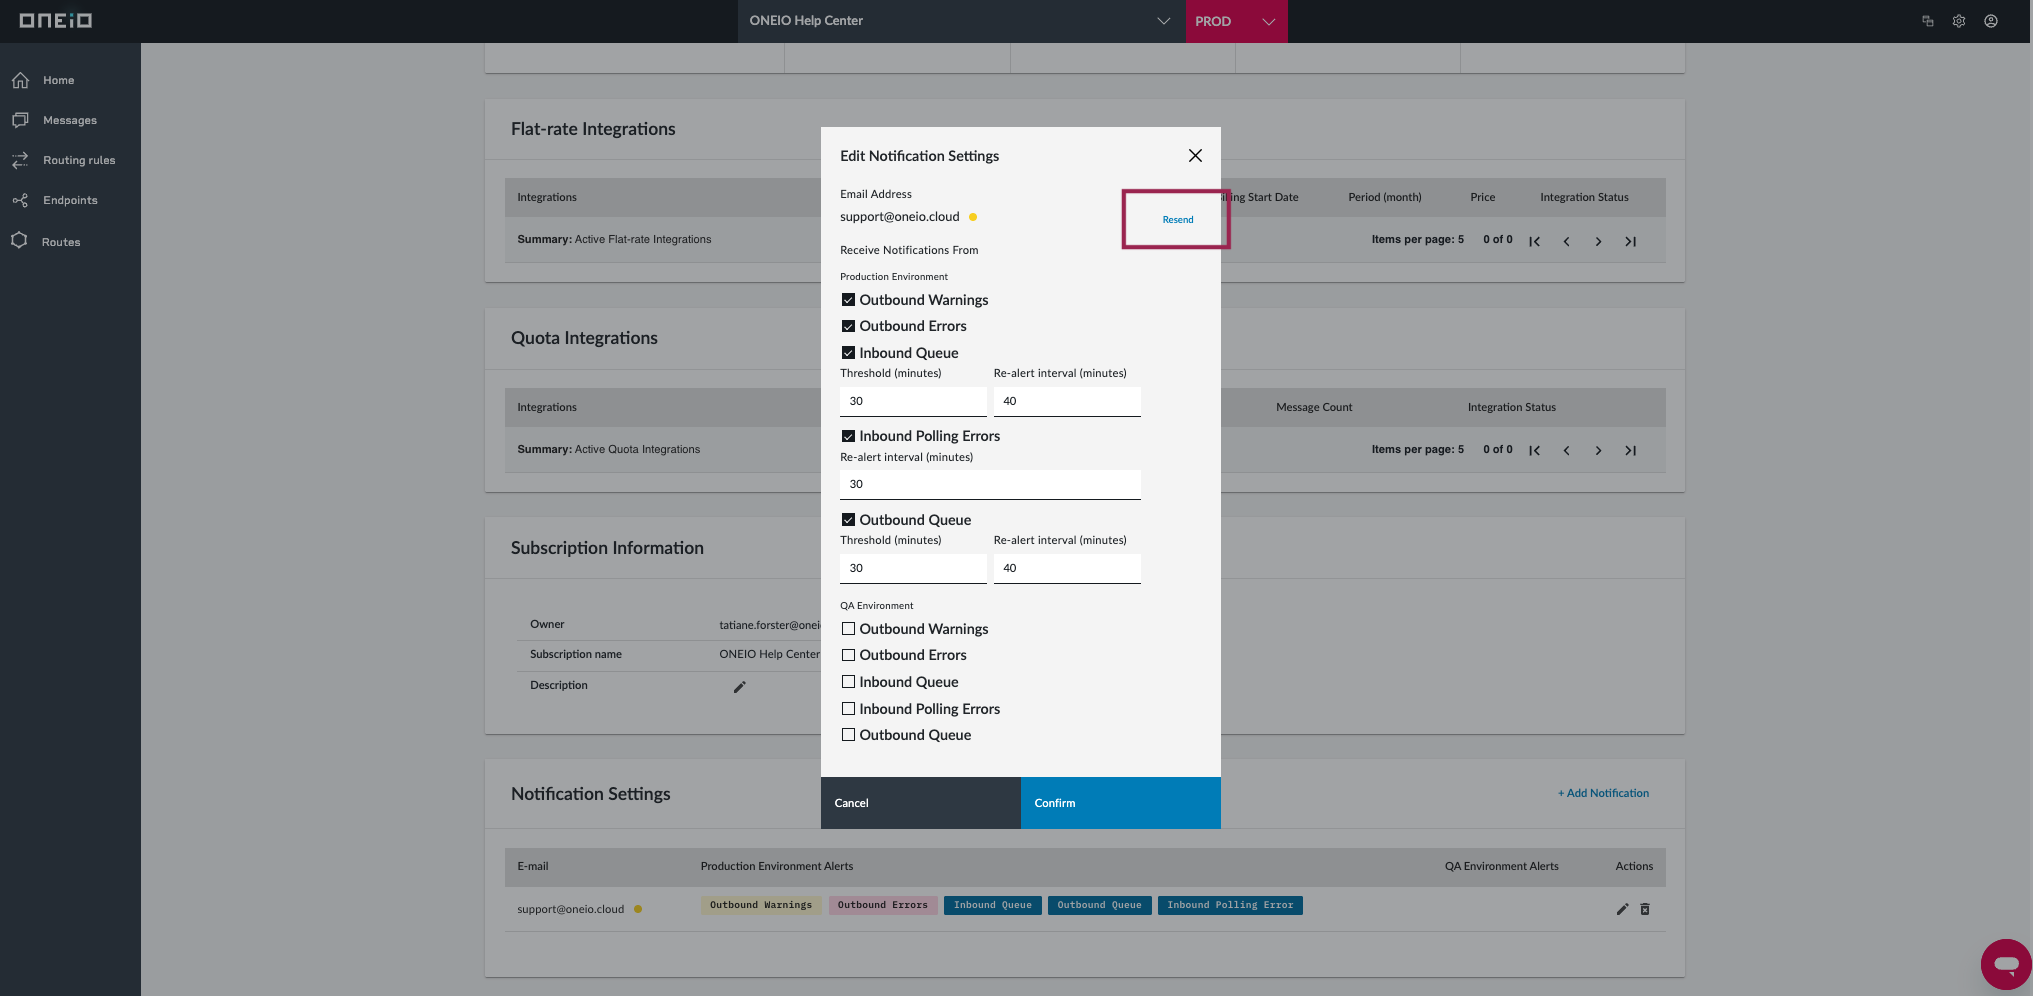Click Inbound Queue re-alert interval field
Image resolution: width=2033 pixels, height=996 pixels.
tap(1067, 401)
